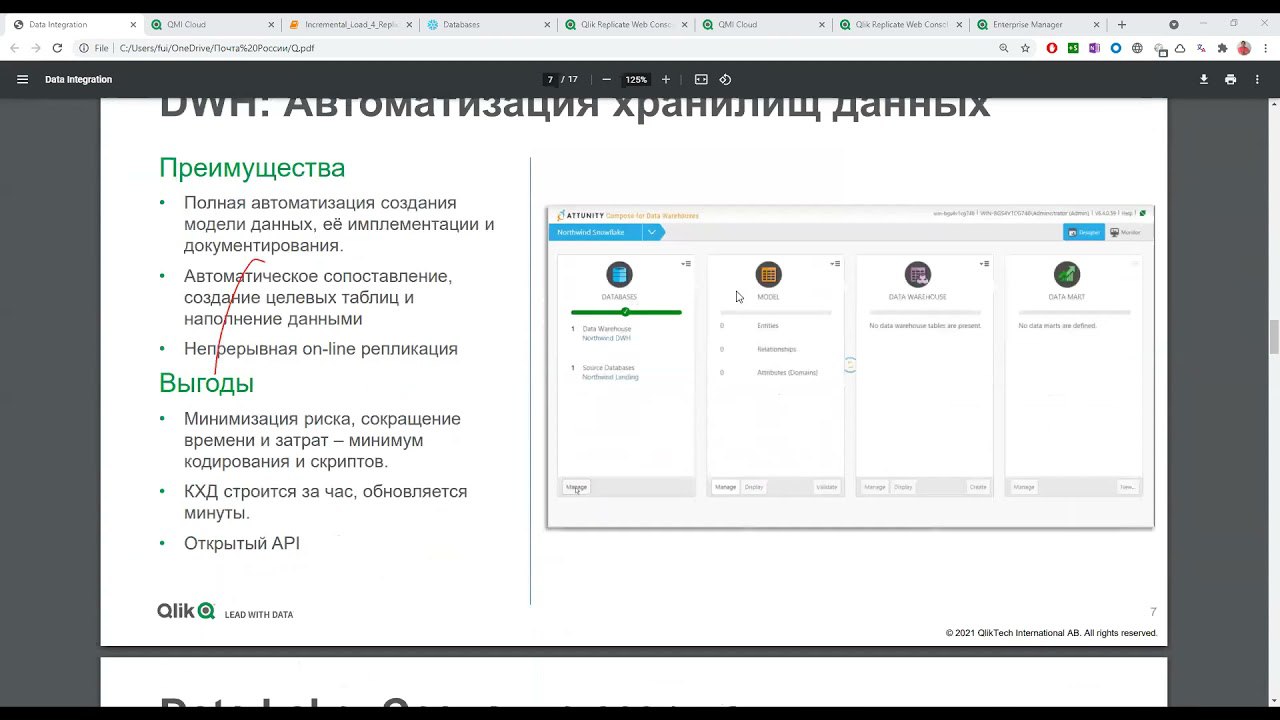Click MODEL icon in slide screenshot
Screen dimensions: 1280x720
[x=768, y=274]
